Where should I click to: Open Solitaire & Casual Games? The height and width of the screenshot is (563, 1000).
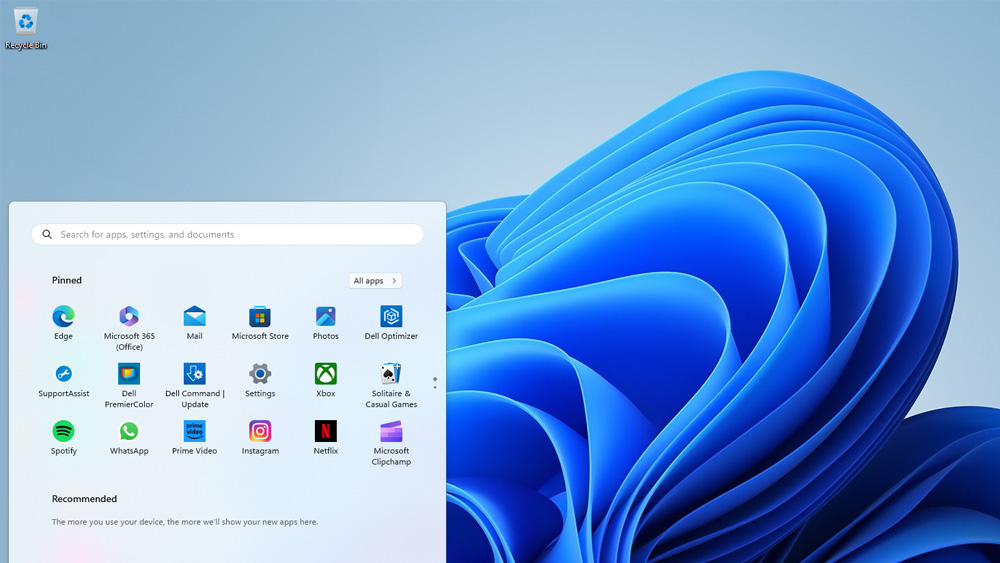pos(391,385)
